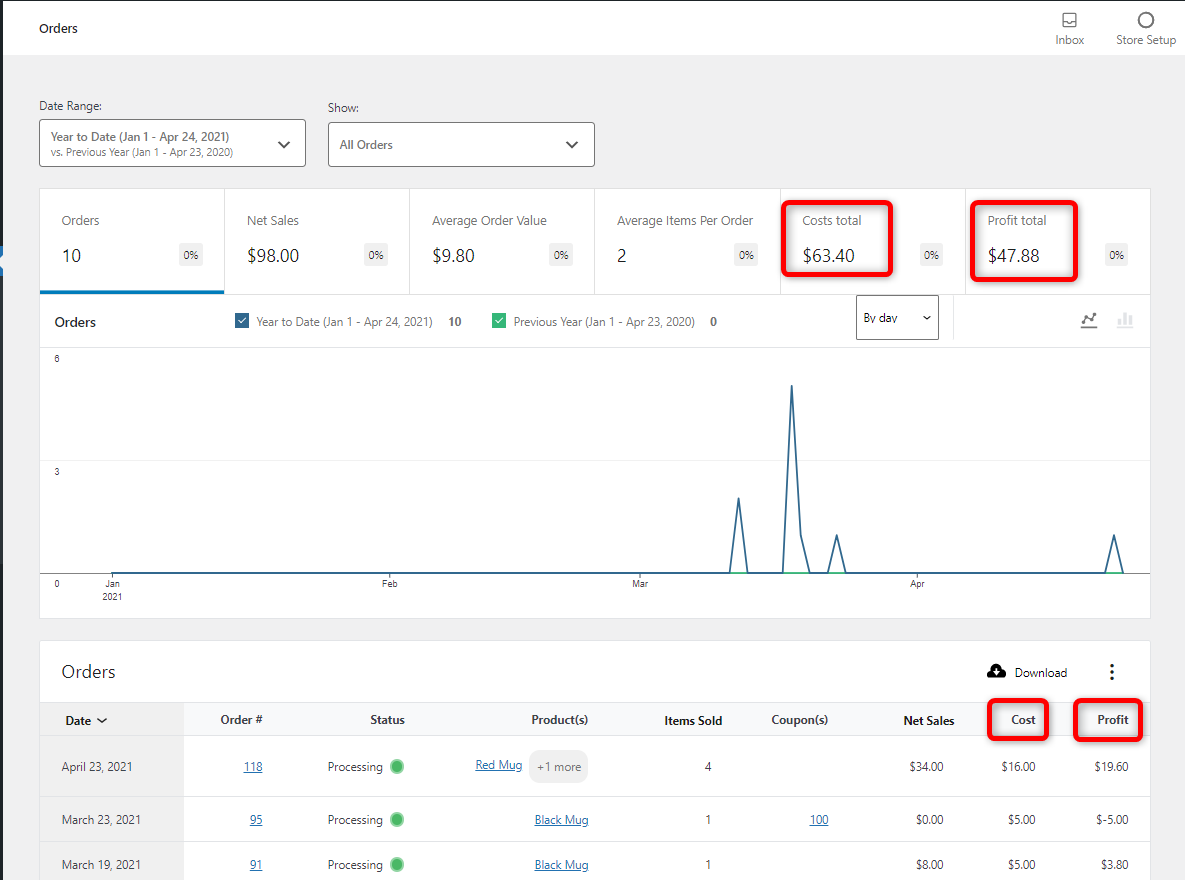Viewport: 1185px width, 880px height.
Task: Click the Product(s) column header
Action: click(x=559, y=720)
